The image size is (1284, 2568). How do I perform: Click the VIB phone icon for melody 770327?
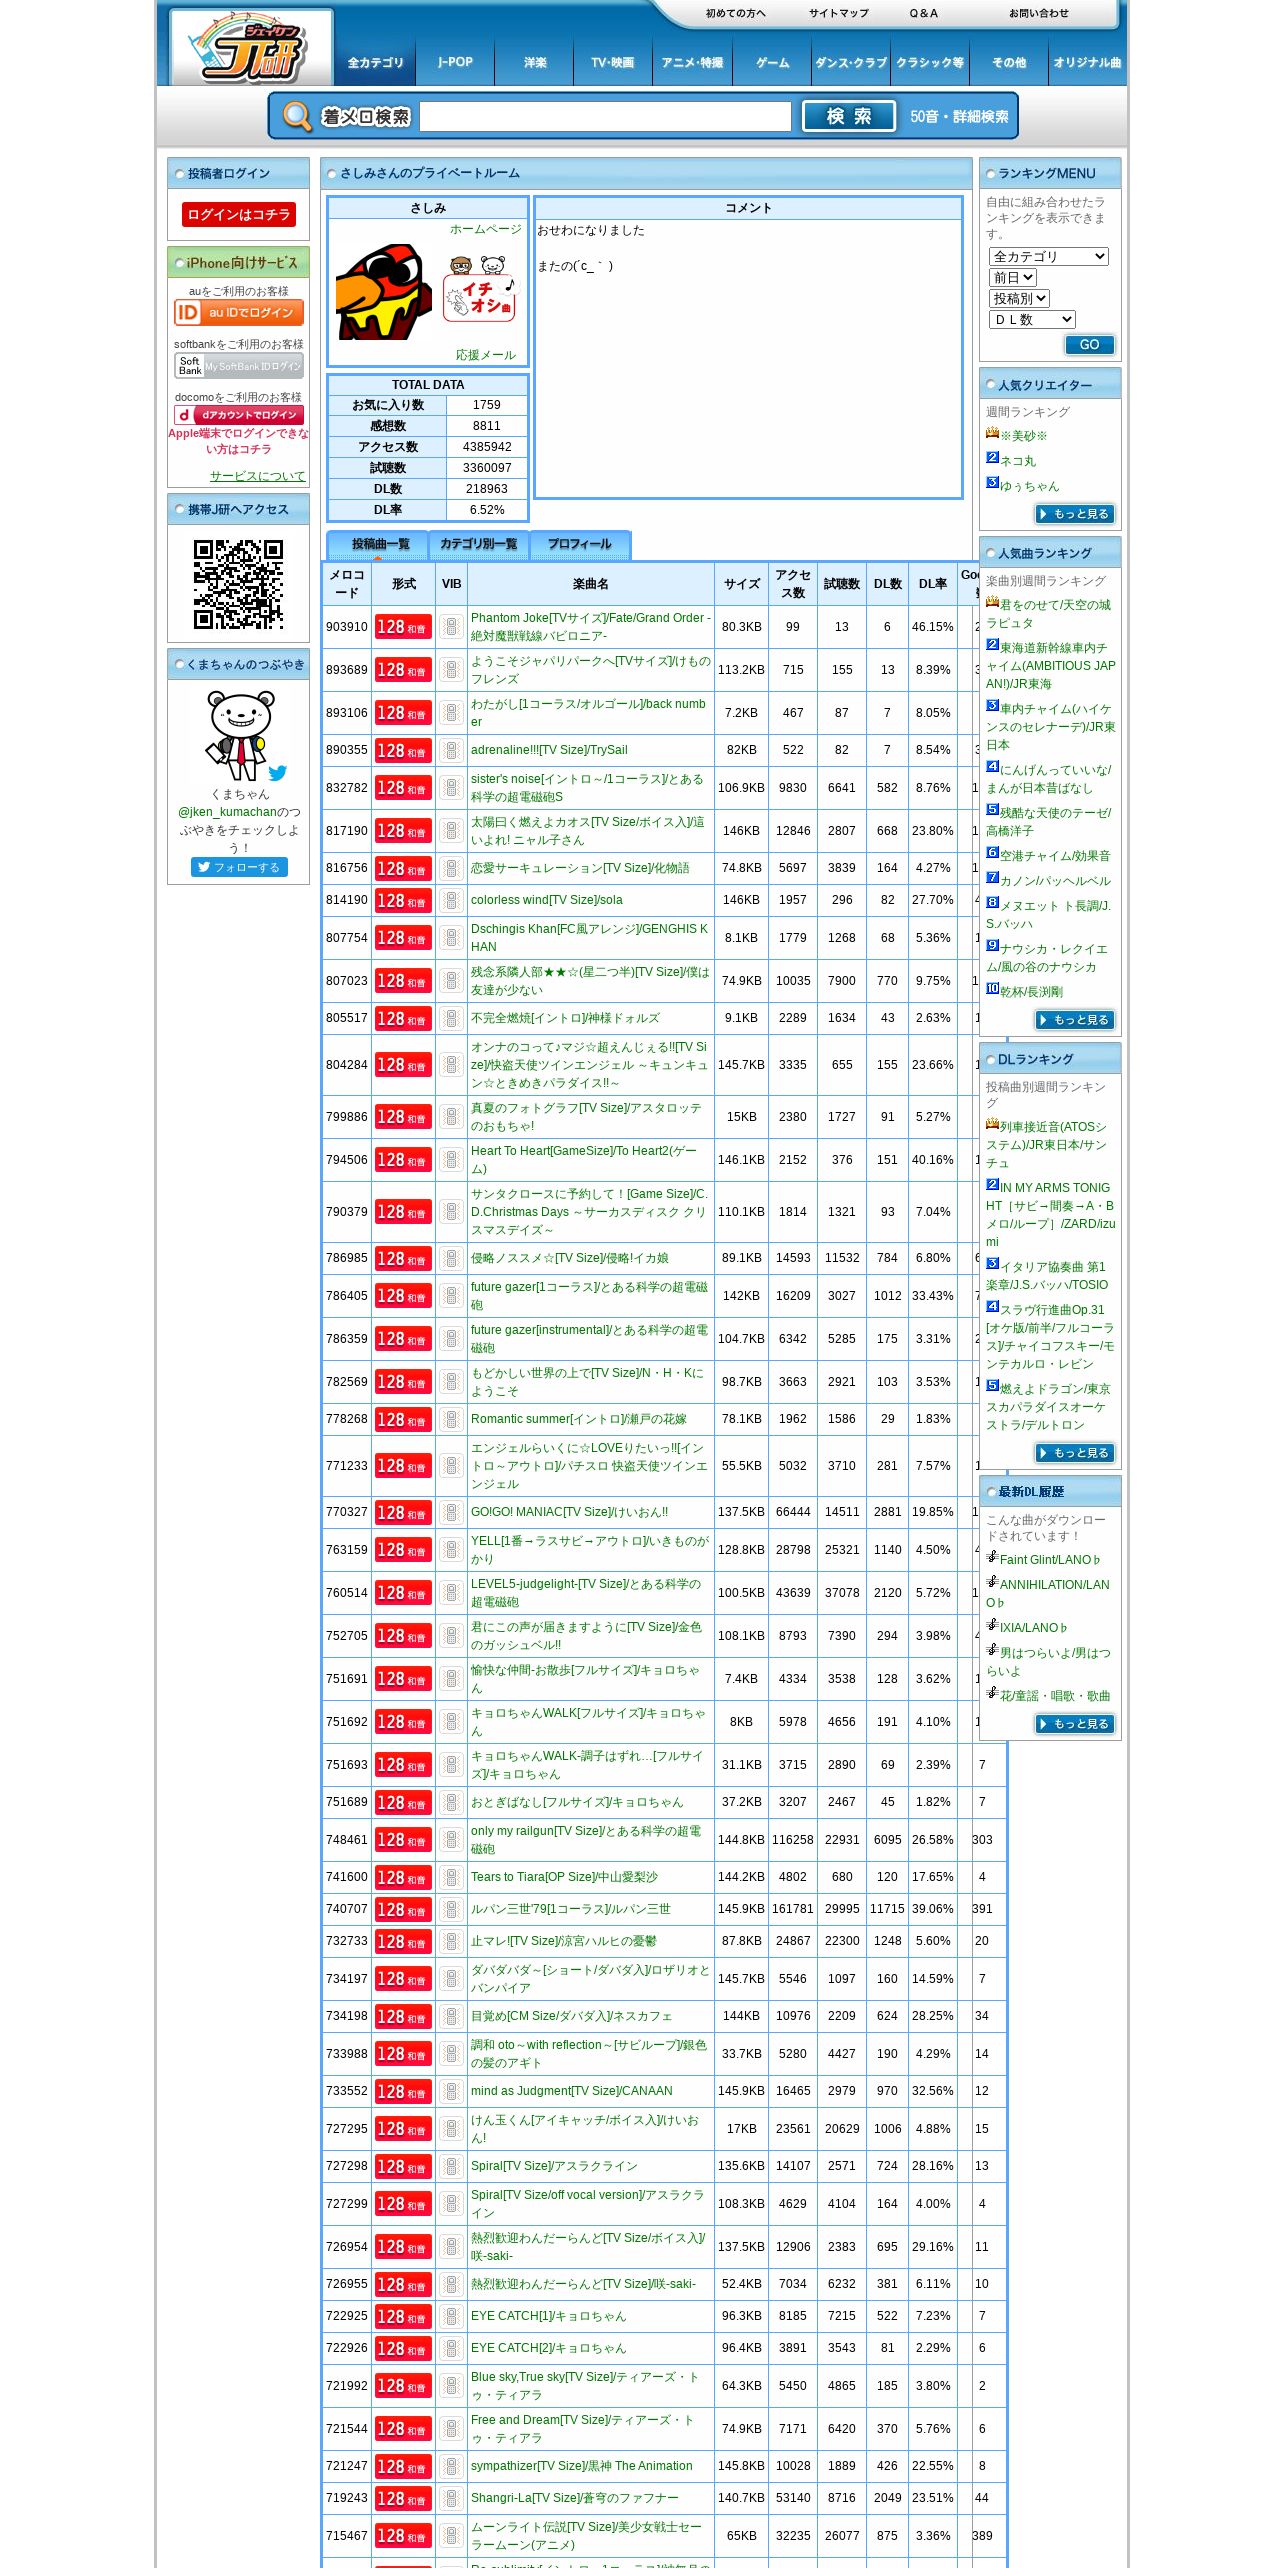(x=451, y=1512)
